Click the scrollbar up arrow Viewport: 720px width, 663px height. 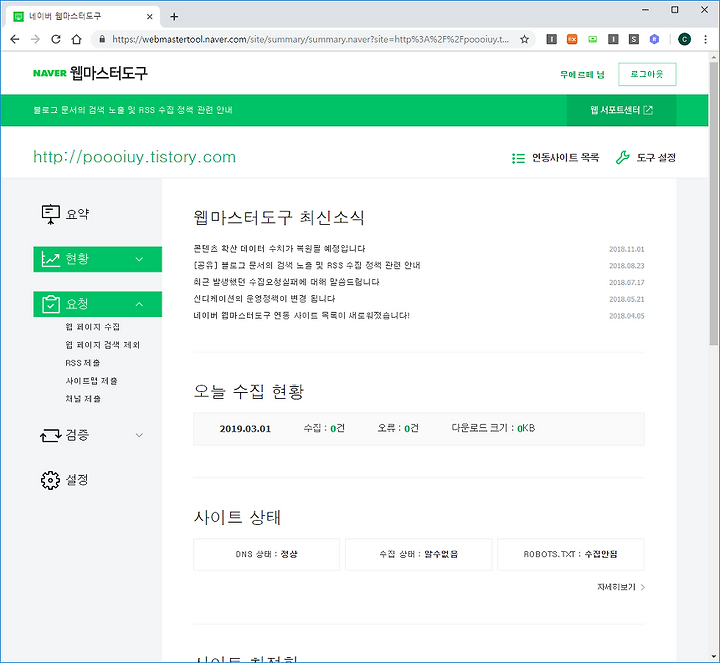pos(713,57)
